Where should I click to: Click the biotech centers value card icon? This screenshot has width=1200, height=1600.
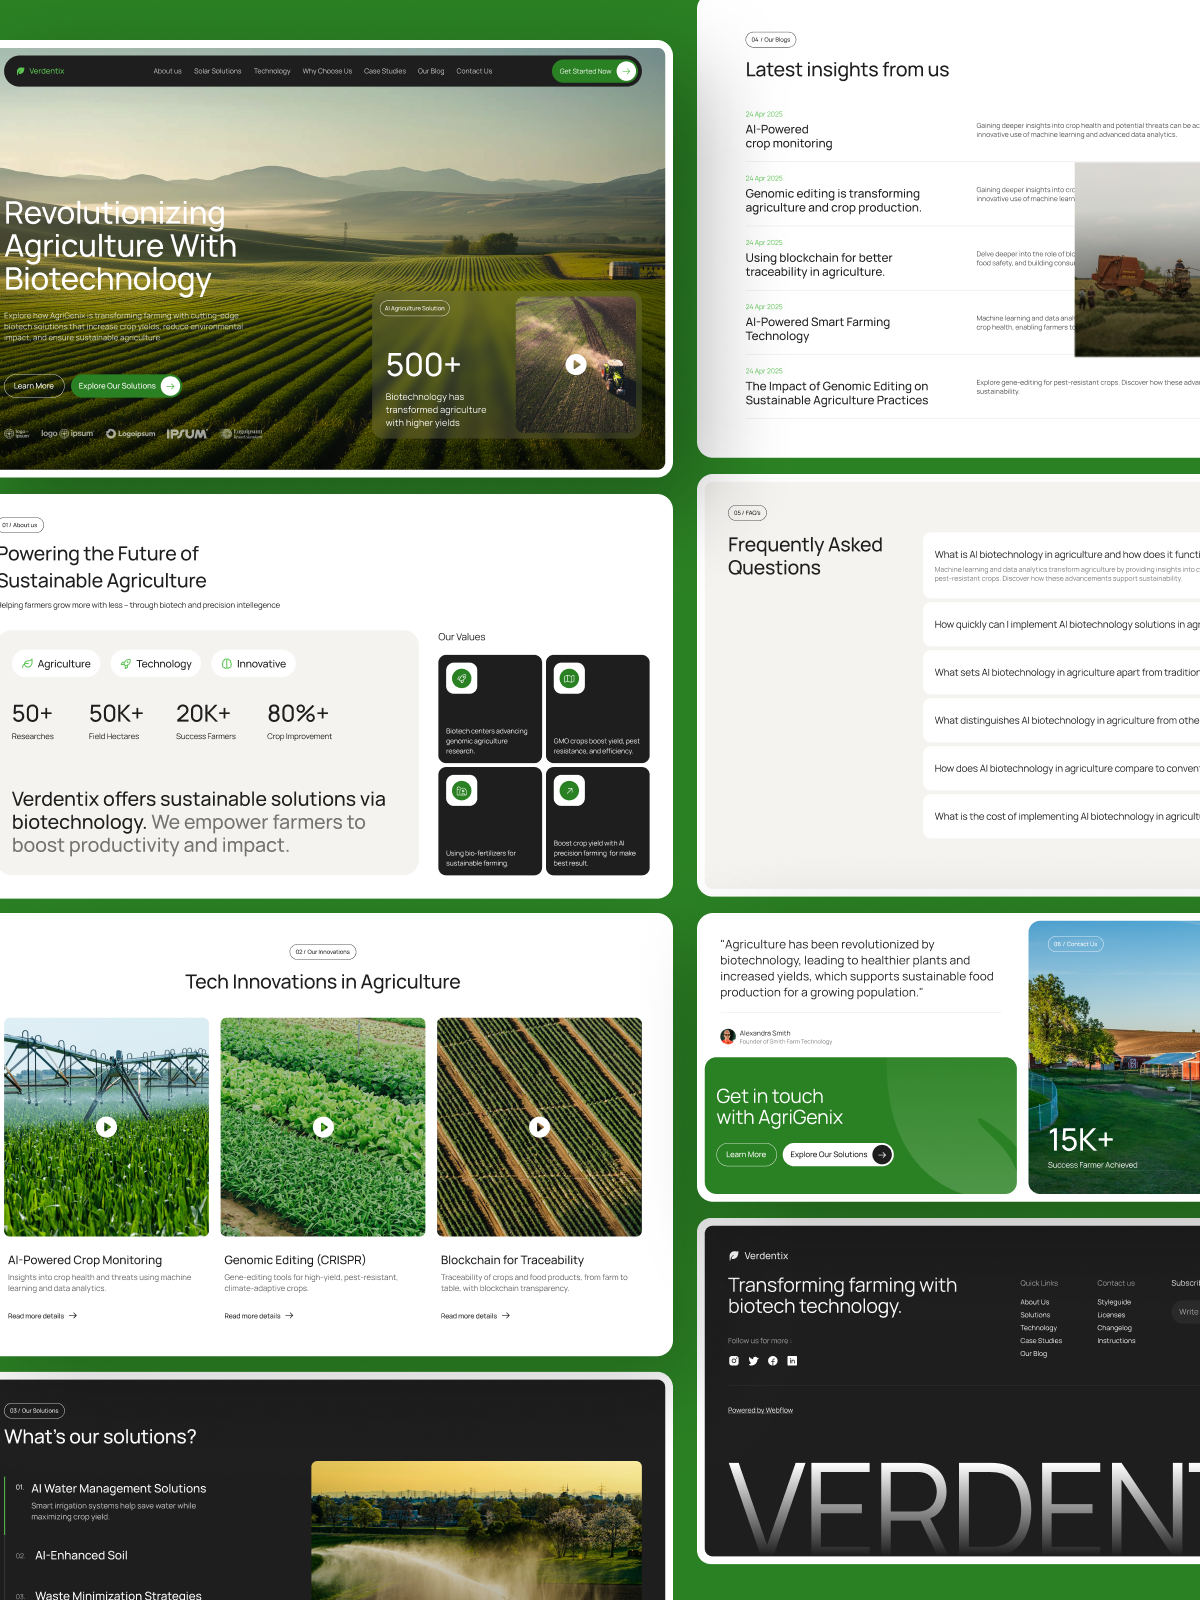click(462, 679)
